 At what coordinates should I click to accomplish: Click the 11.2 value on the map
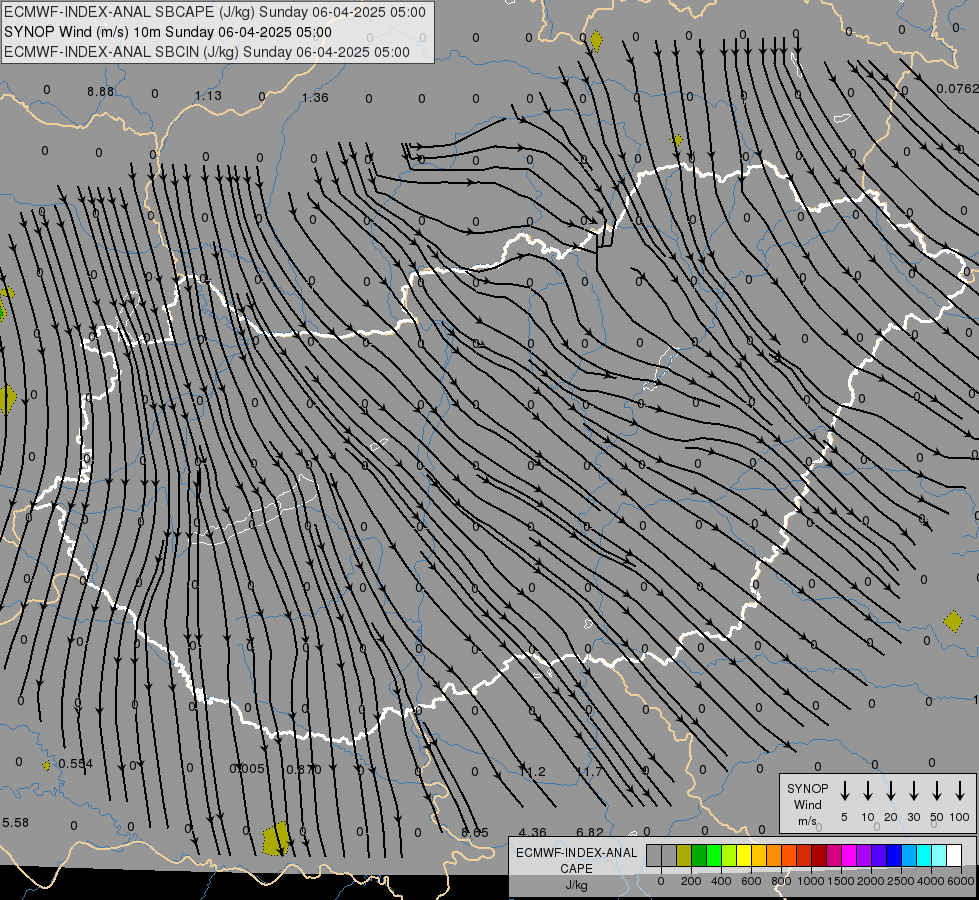point(532,772)
